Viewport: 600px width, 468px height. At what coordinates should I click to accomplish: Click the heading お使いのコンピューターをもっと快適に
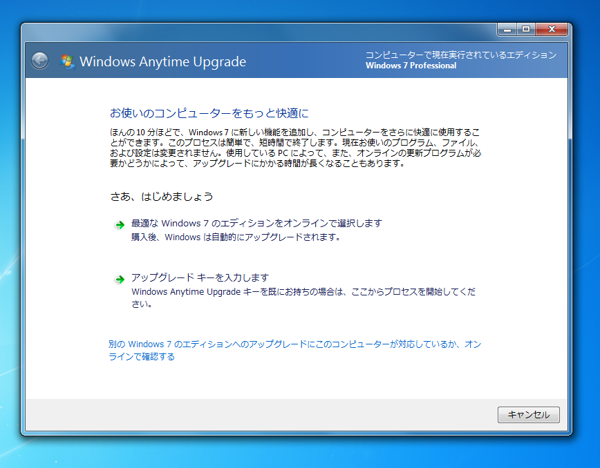click(x=209, y=113)
